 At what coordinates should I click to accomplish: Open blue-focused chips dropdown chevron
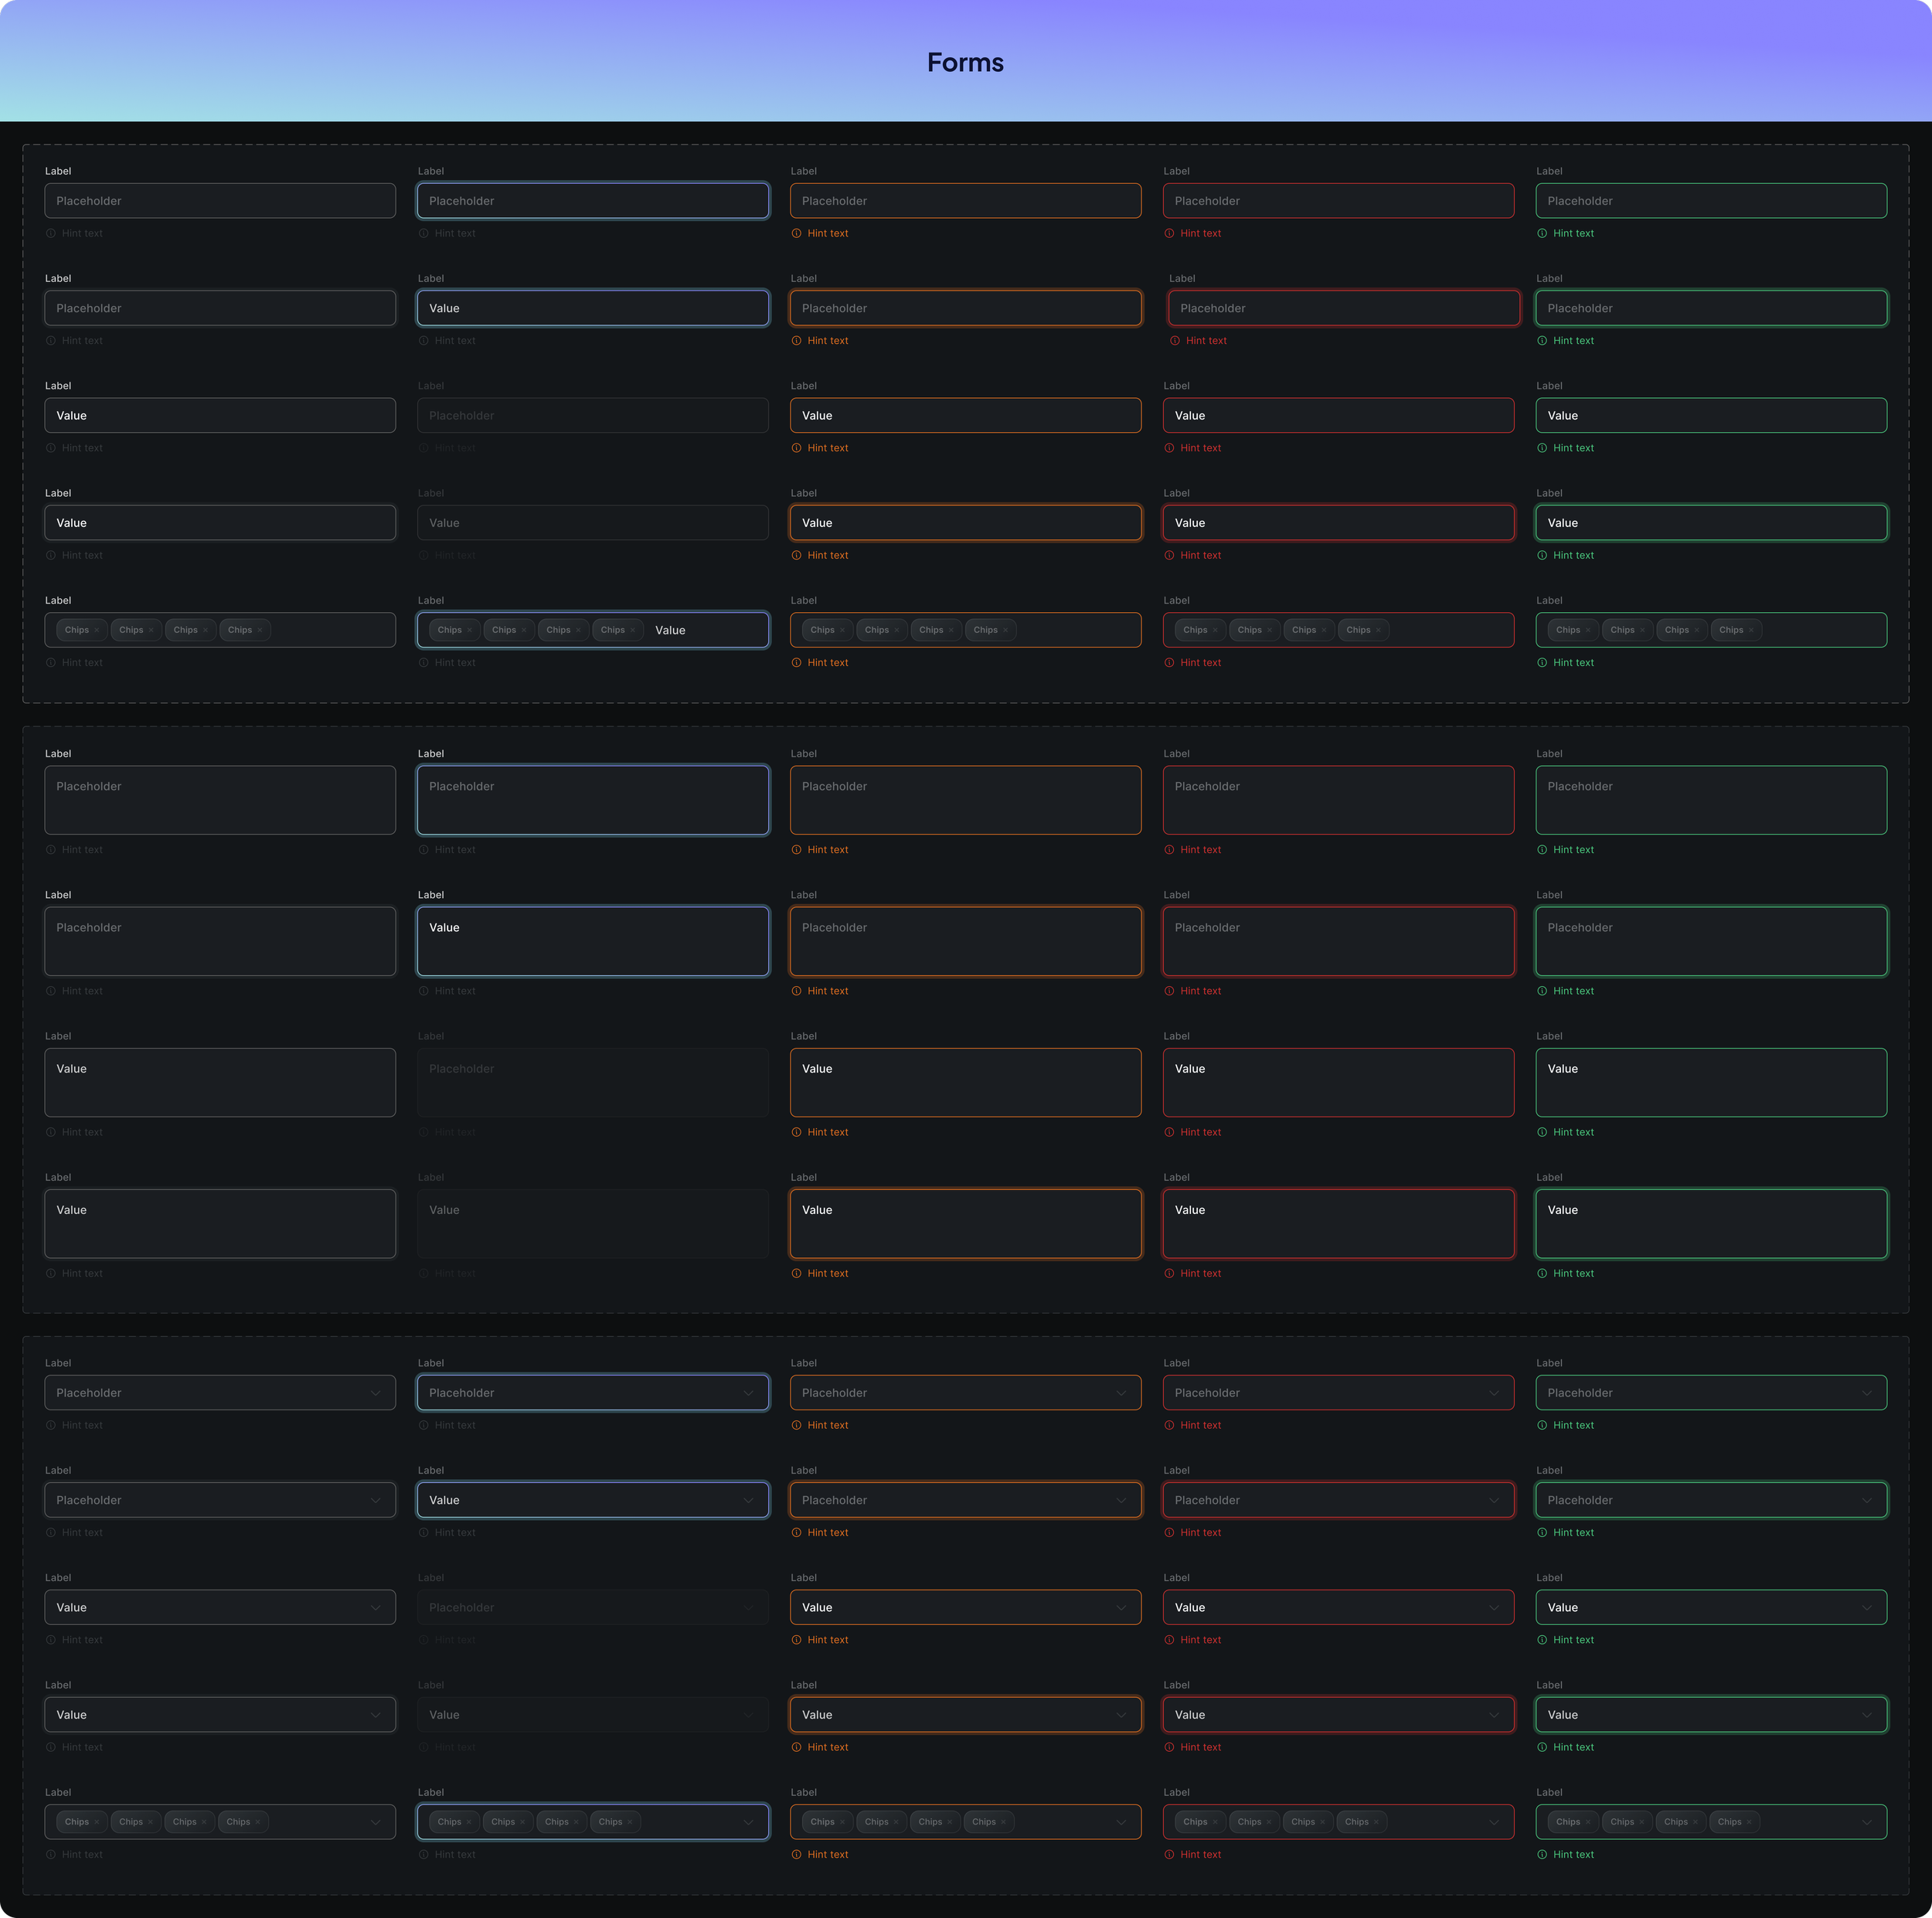point(748,1822)
